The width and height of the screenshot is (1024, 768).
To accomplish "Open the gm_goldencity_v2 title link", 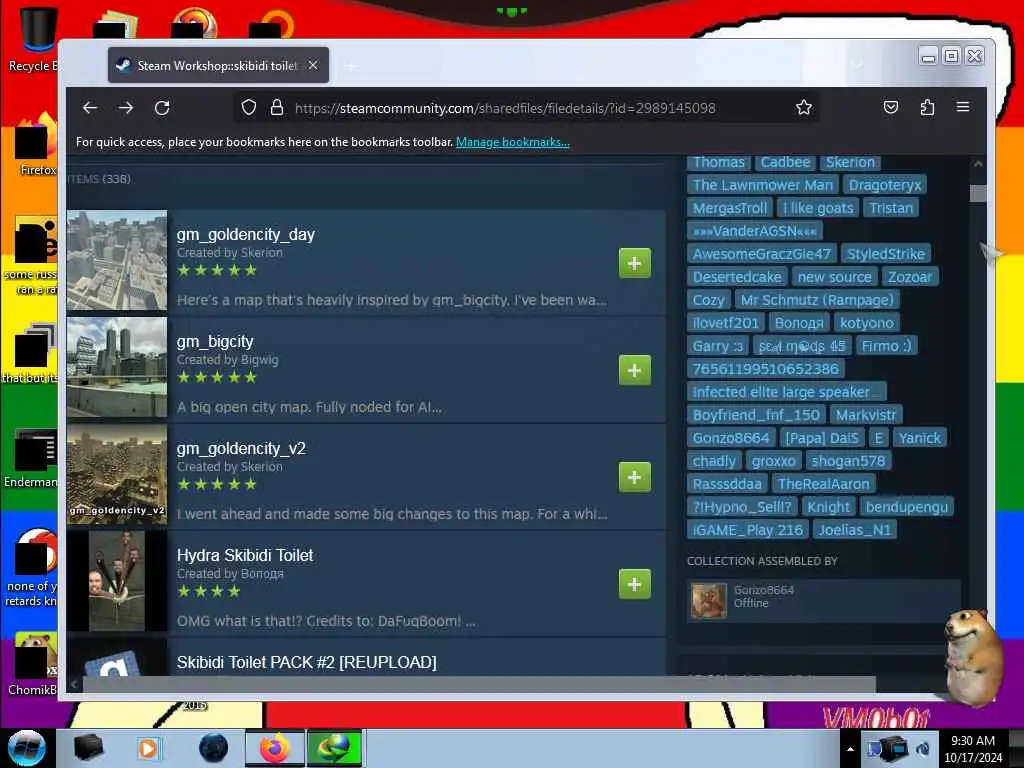I will point(241,449).
